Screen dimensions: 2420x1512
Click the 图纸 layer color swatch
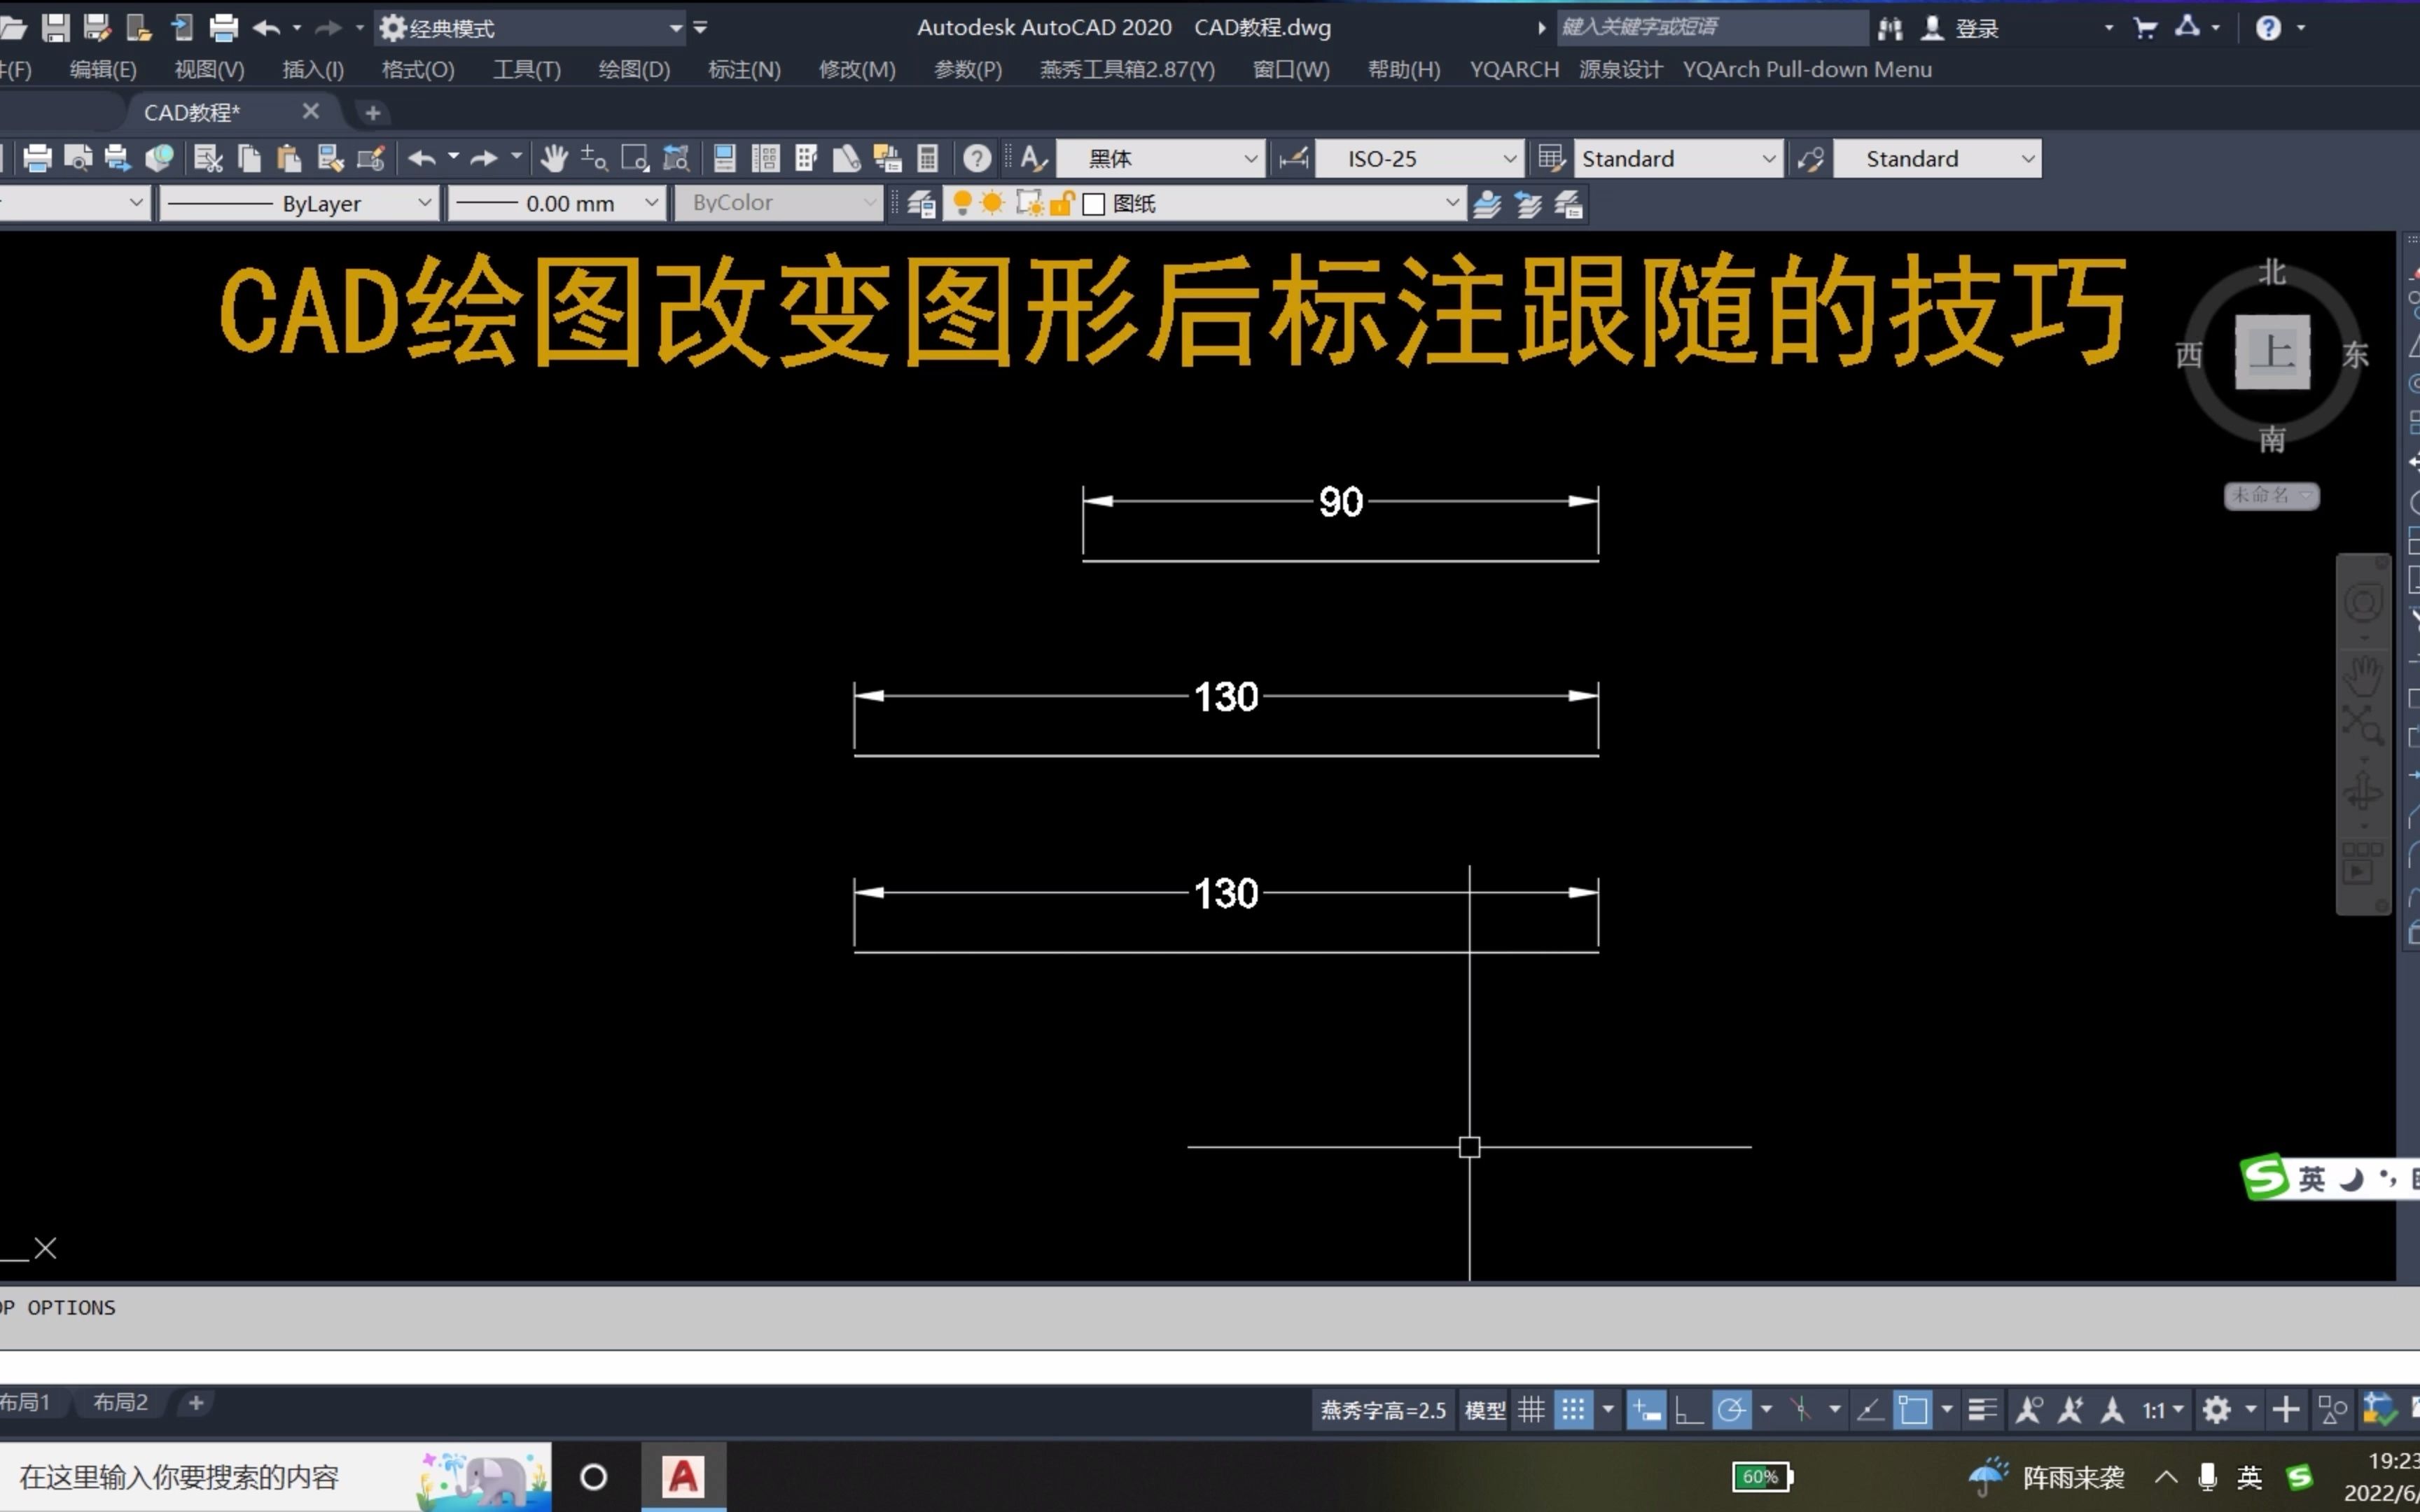click(1094, 204)
